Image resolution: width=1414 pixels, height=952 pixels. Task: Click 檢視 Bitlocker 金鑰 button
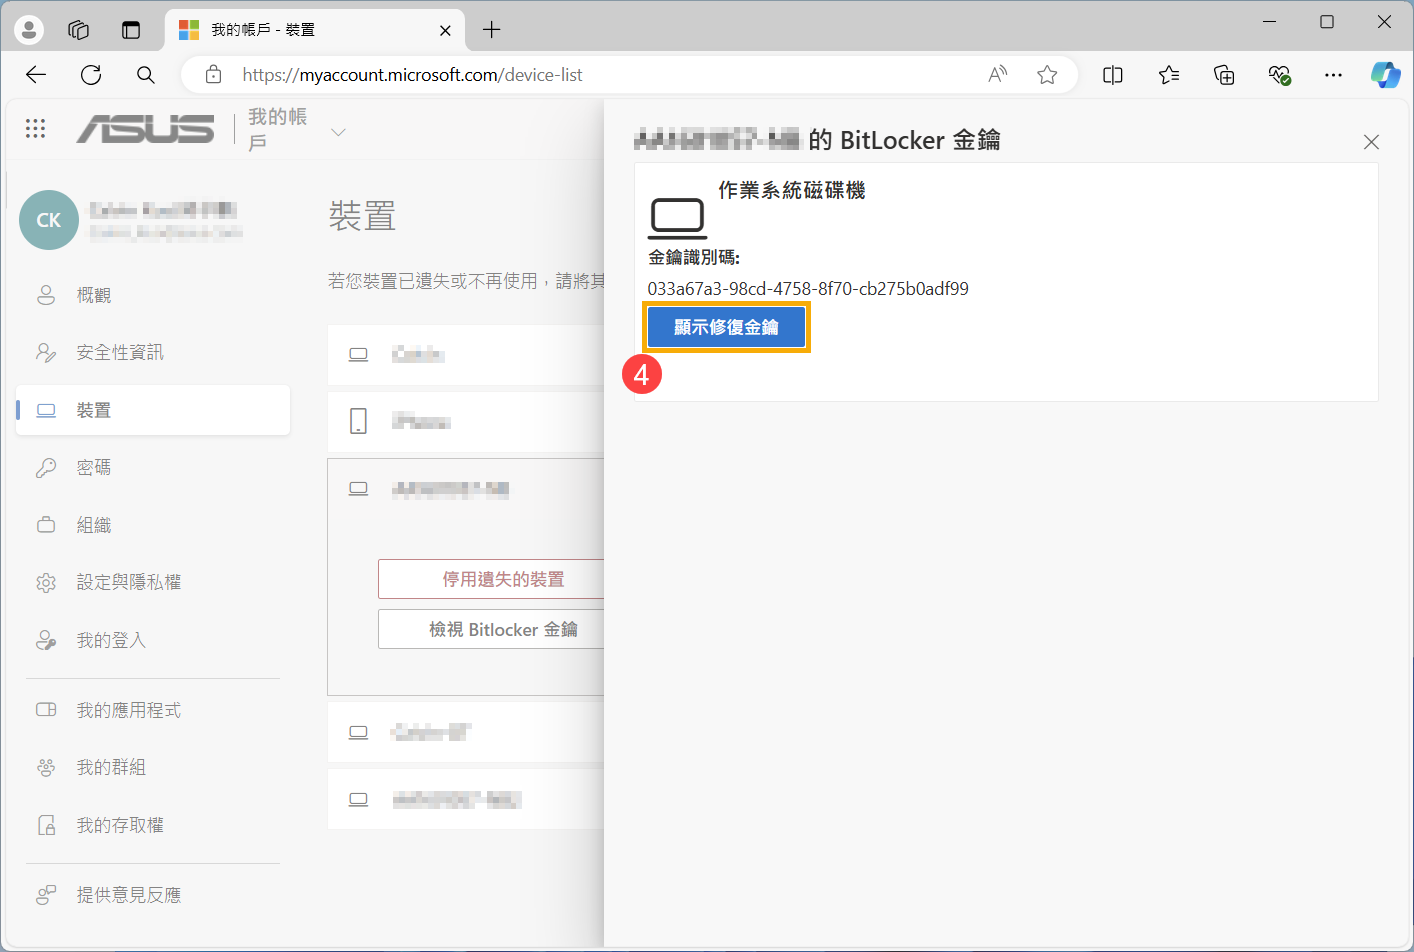pos(491,629)
